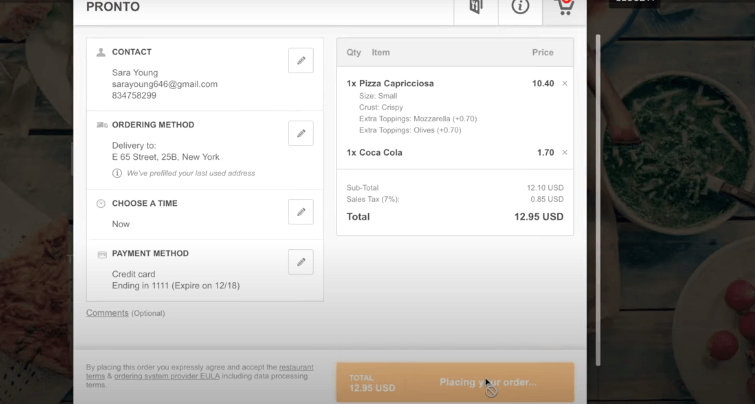The height and width of the screenshot is (404, 755).
Task: Click the Placing your order button
Action: tap(455, 382)
